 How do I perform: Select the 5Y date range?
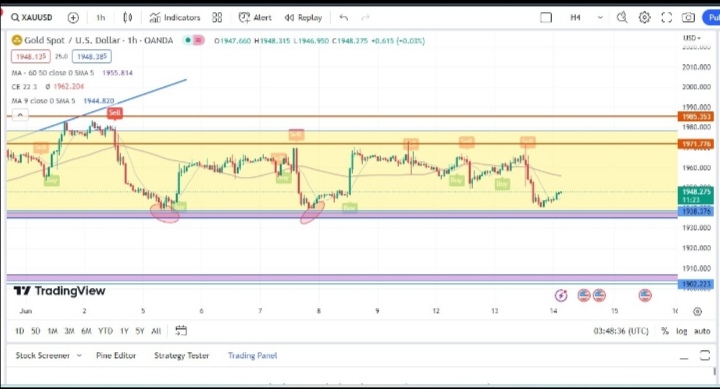[x=140, y=331]
